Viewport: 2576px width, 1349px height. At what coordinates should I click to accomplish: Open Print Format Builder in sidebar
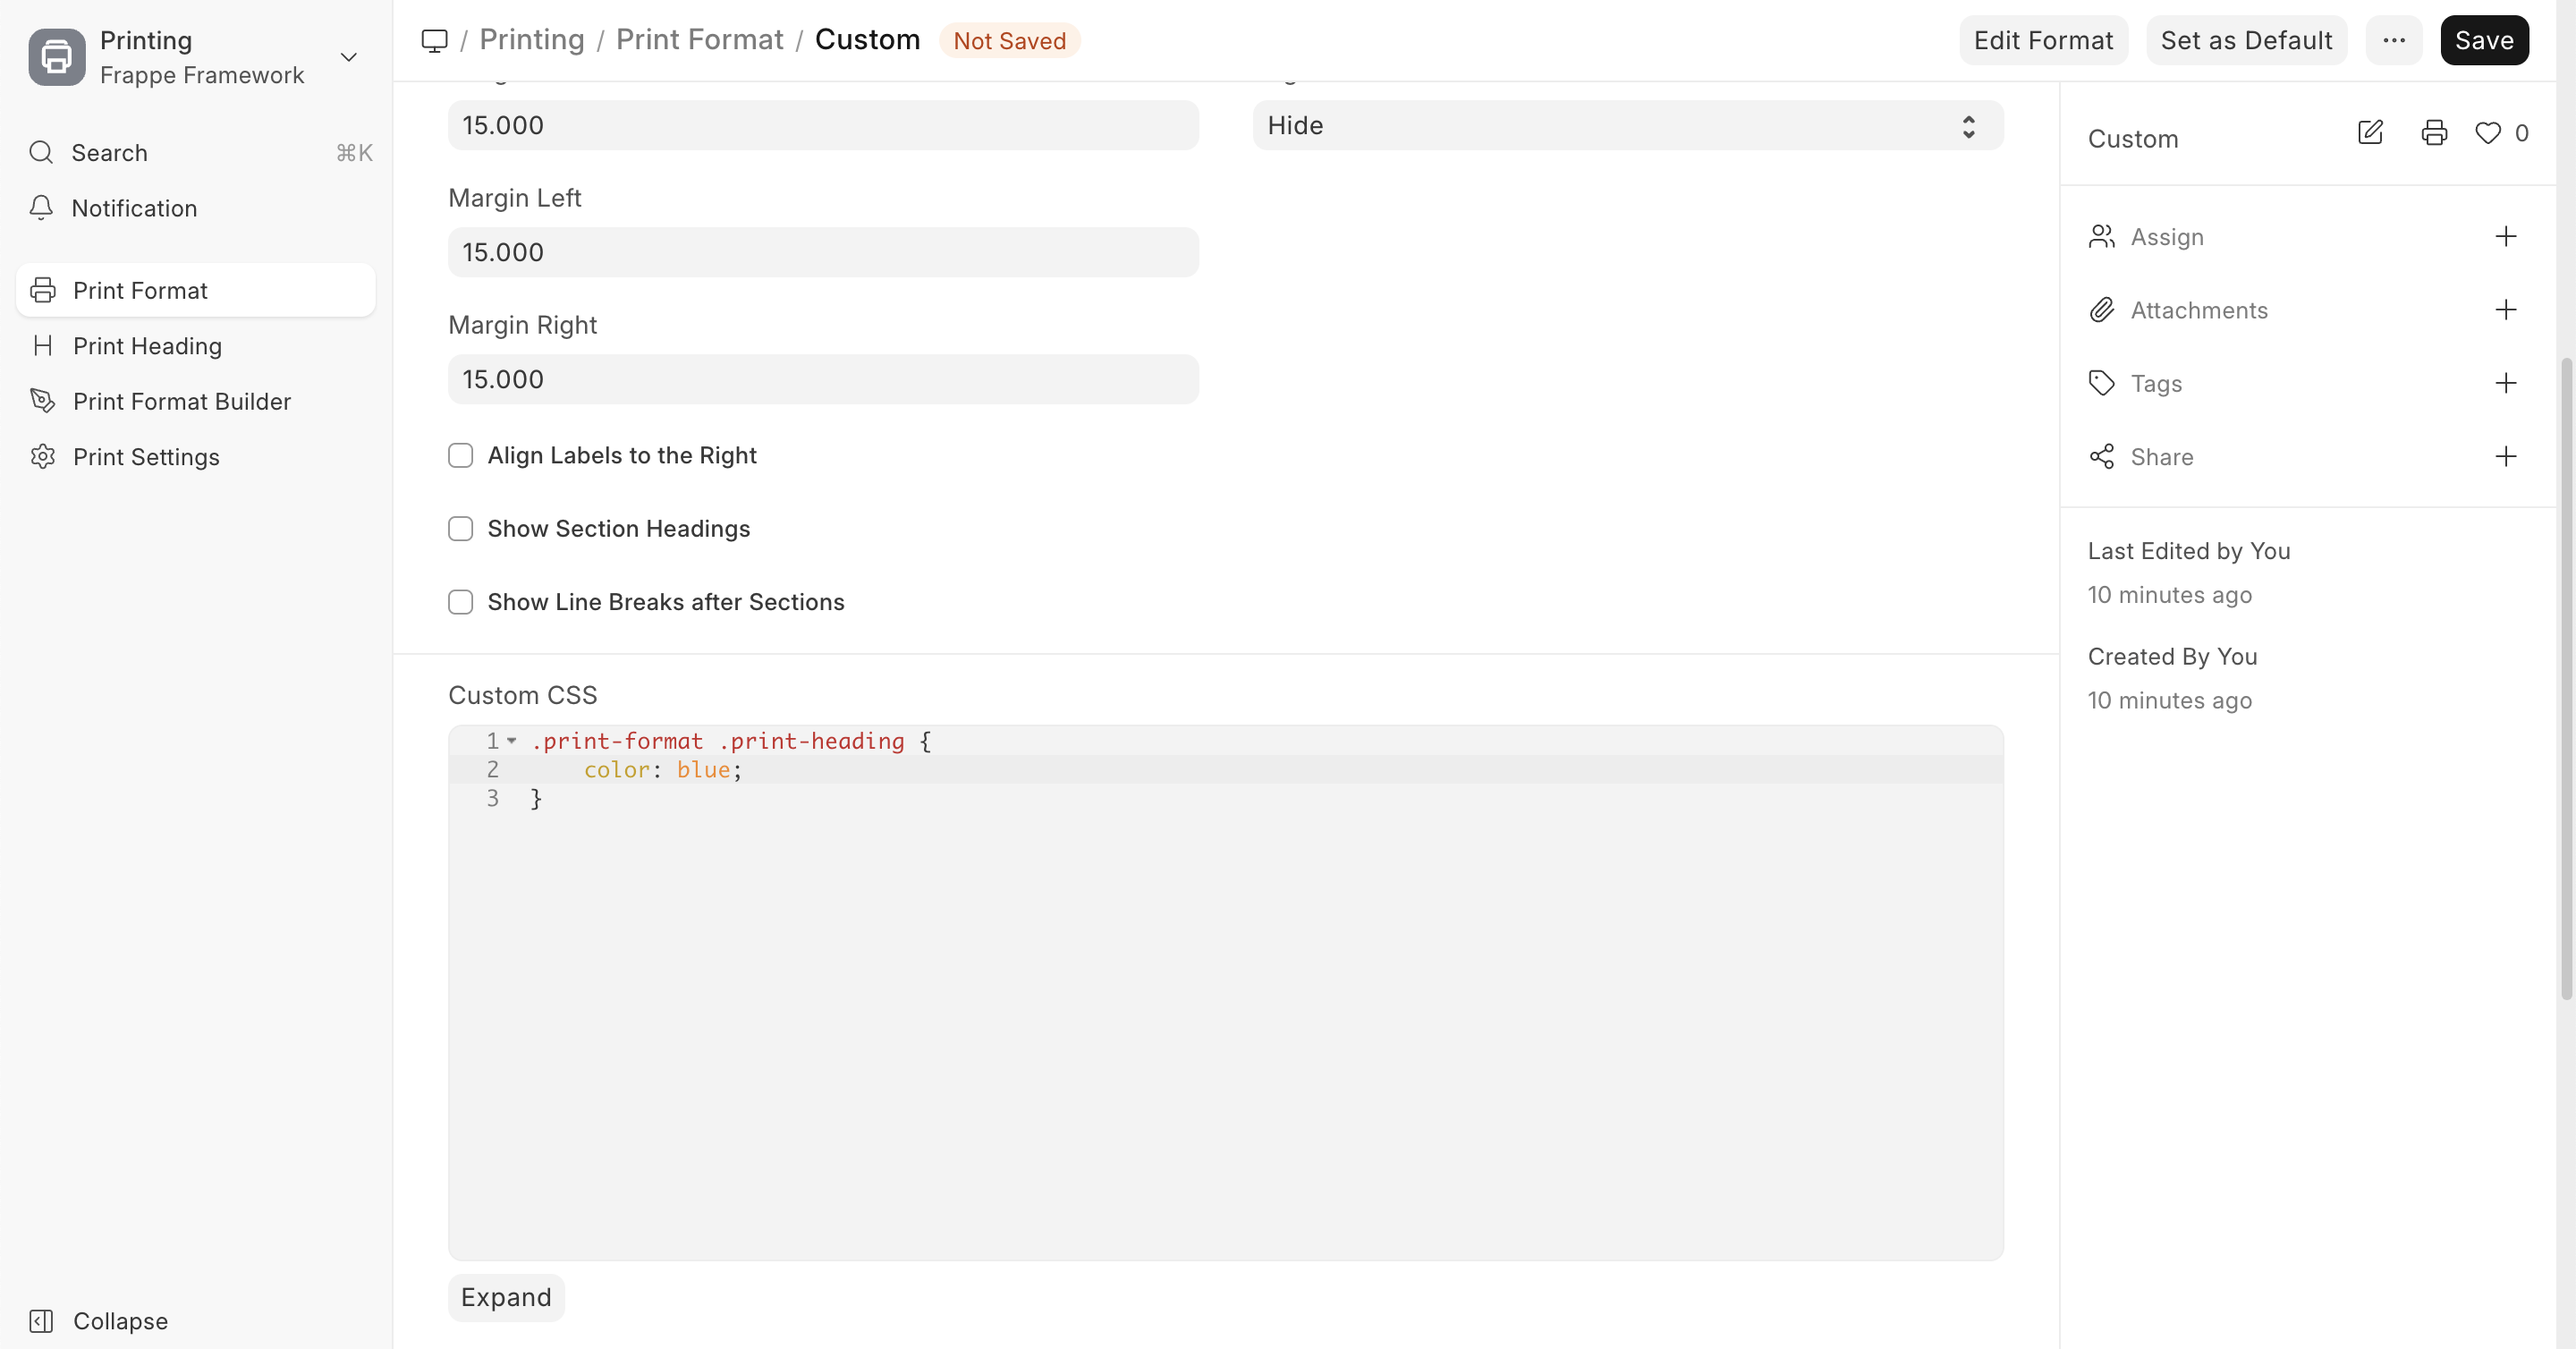(182, 401)
